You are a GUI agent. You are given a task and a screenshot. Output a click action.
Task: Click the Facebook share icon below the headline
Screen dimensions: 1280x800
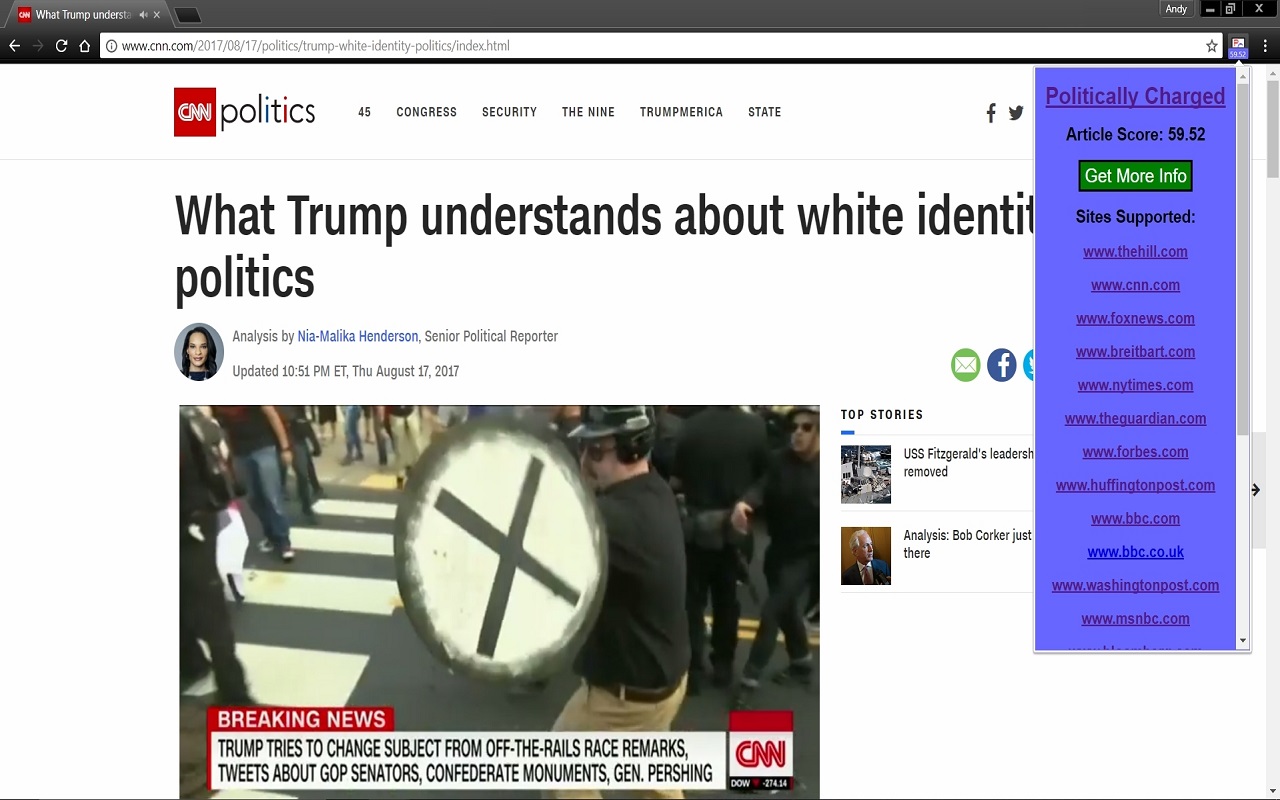1001,365
